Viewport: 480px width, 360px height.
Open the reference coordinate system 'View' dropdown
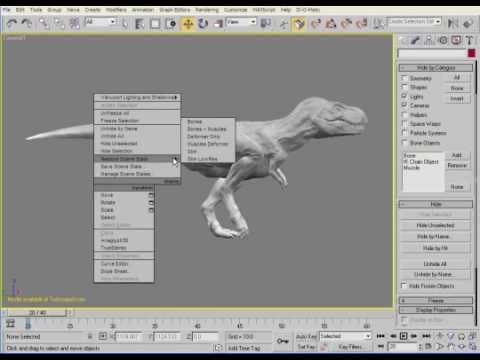click(241, 22)
